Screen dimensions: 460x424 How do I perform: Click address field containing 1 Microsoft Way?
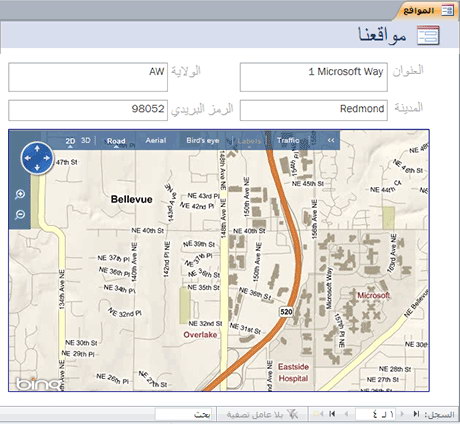tap(314, 77)
